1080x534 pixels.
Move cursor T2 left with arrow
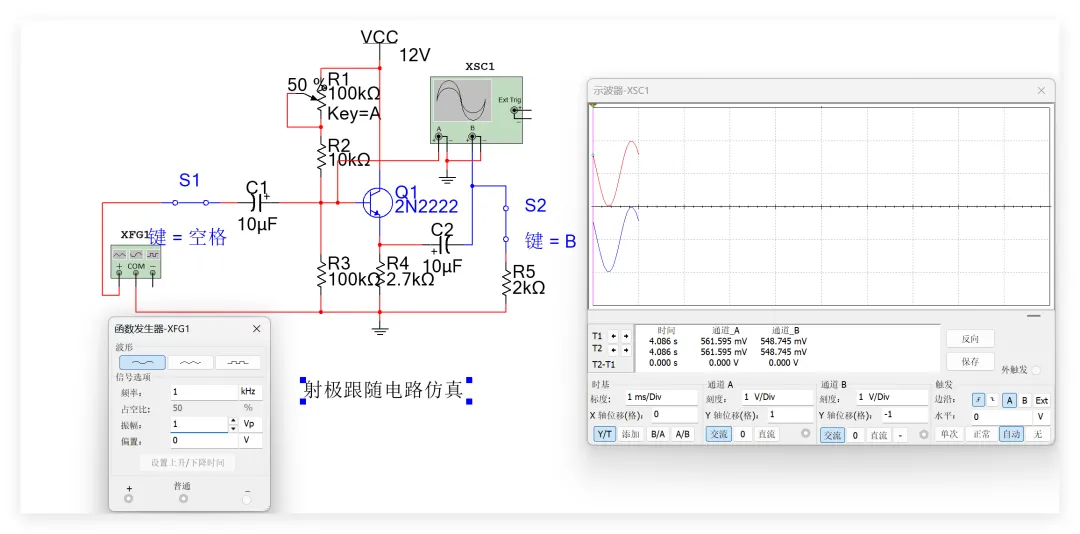click(x=613, y=349)
